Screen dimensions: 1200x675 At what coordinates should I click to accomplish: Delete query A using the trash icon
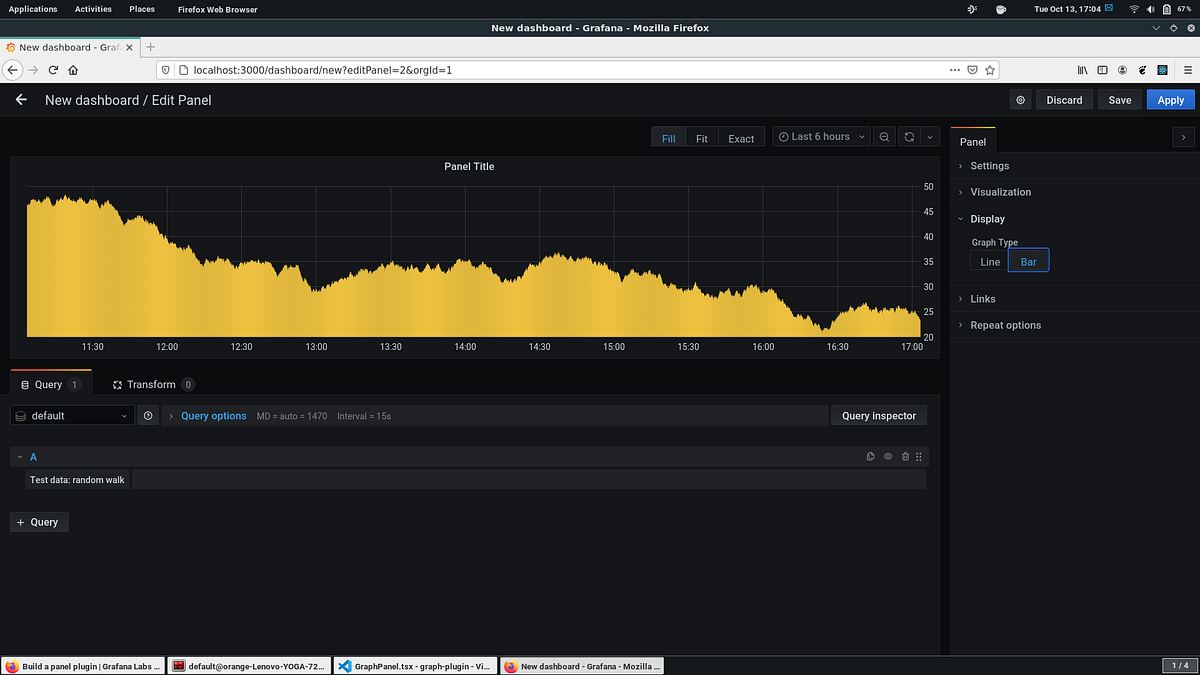(x=905, y=456)
